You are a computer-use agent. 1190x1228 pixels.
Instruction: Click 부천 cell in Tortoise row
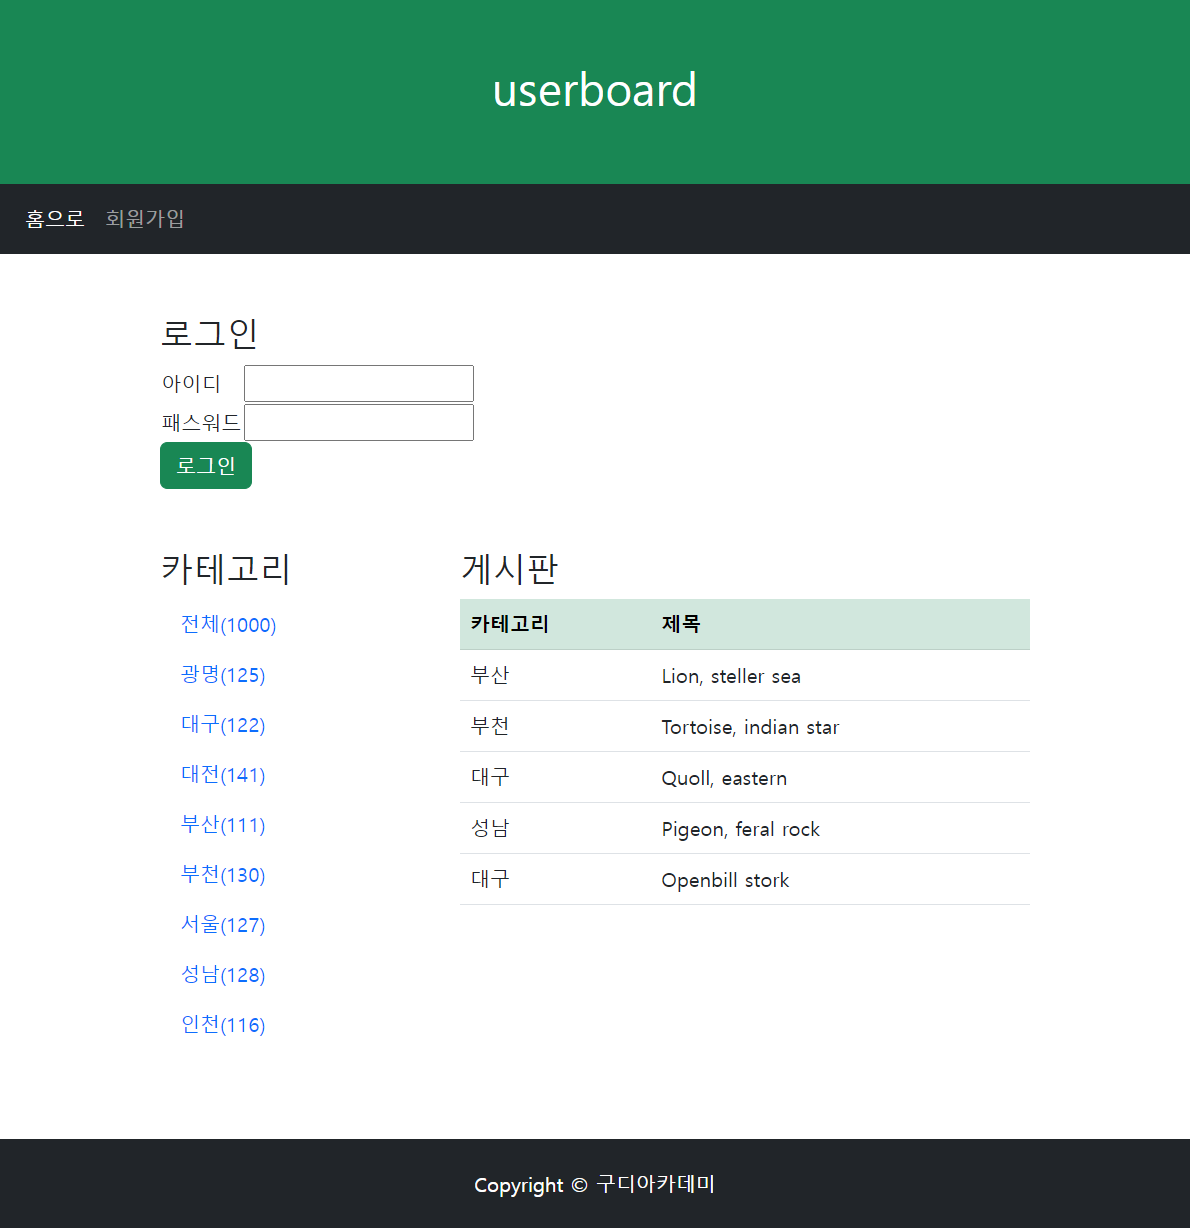pos(490,727)
